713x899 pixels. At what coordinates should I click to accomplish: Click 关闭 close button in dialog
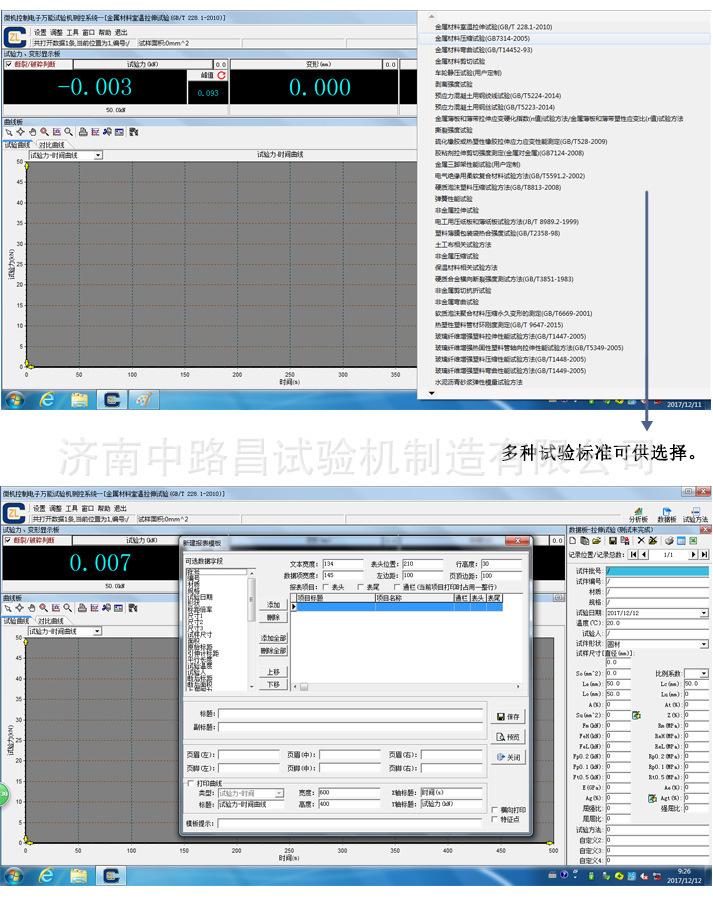click(508, 757)
